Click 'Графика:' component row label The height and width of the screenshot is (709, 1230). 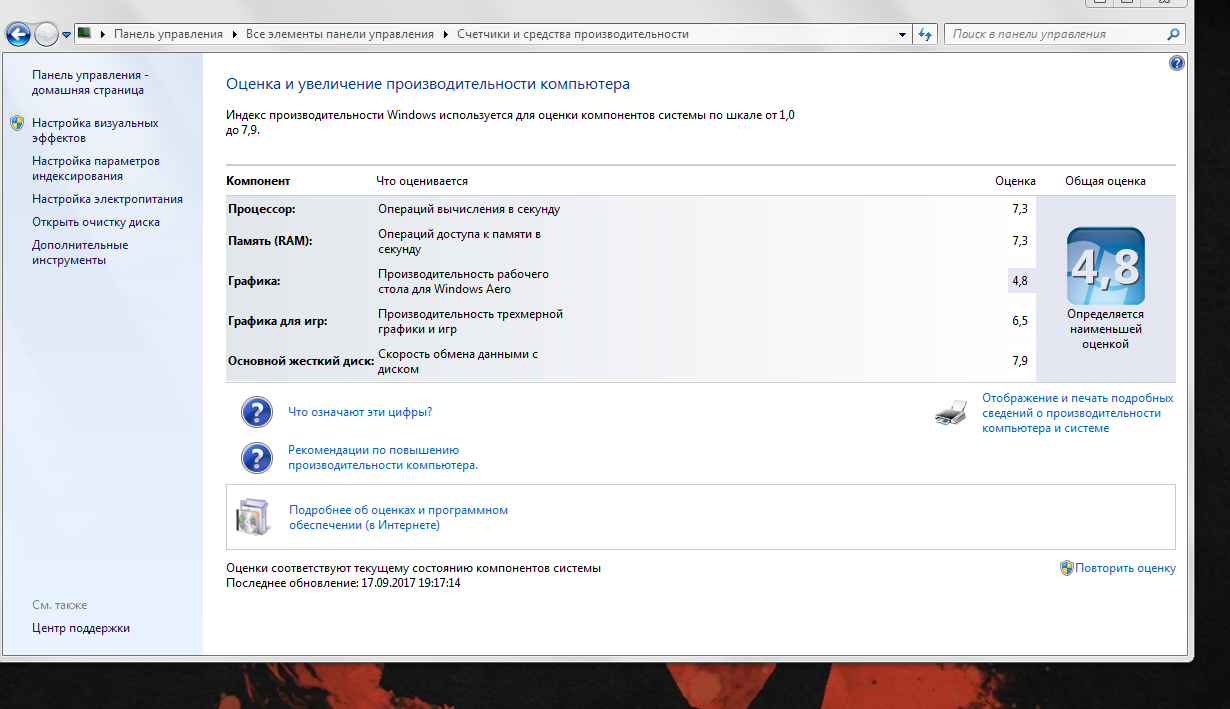pos(254,281)
